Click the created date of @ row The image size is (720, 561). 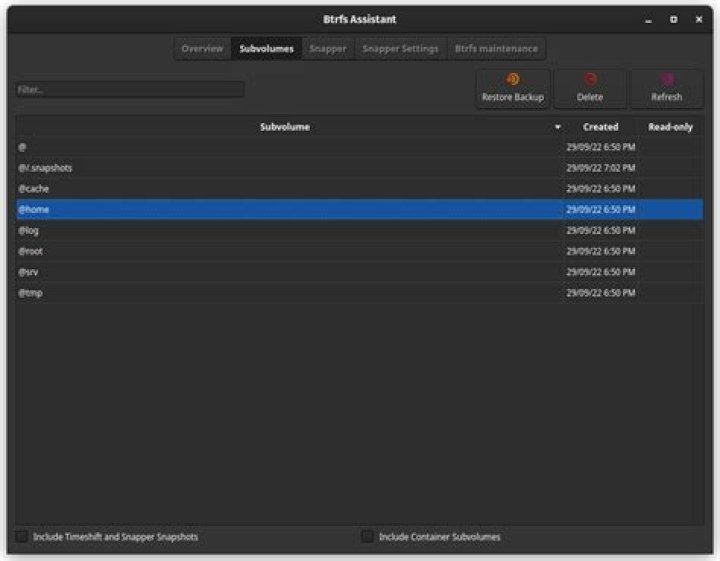pyautogui.click(x=601, y=147)
